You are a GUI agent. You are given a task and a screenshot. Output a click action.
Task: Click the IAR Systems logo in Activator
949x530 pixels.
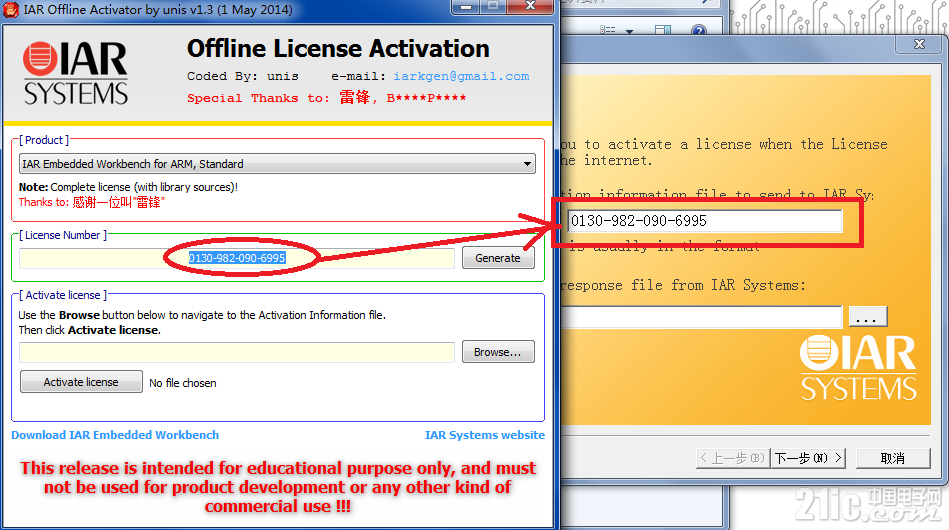76,73
